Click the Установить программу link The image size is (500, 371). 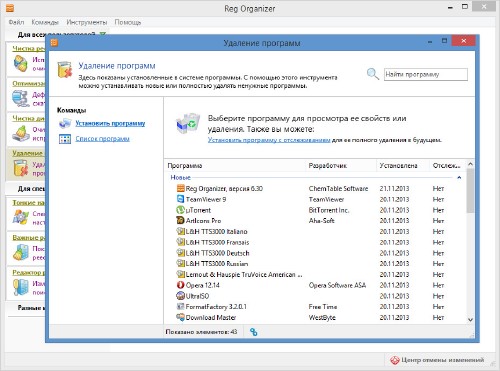(110, 123)
